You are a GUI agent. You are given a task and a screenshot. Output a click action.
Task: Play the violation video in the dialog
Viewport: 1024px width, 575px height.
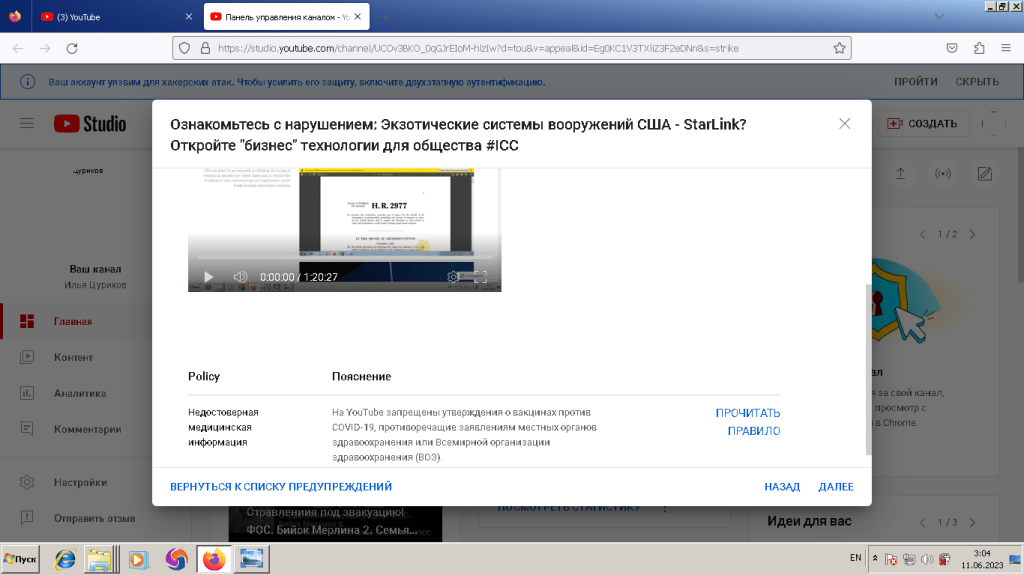(x=208, y=277)
